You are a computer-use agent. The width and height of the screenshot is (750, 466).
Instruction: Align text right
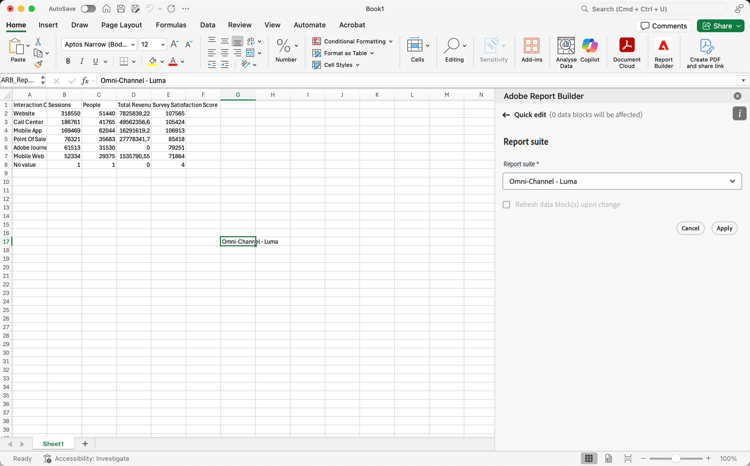[237, 53]
